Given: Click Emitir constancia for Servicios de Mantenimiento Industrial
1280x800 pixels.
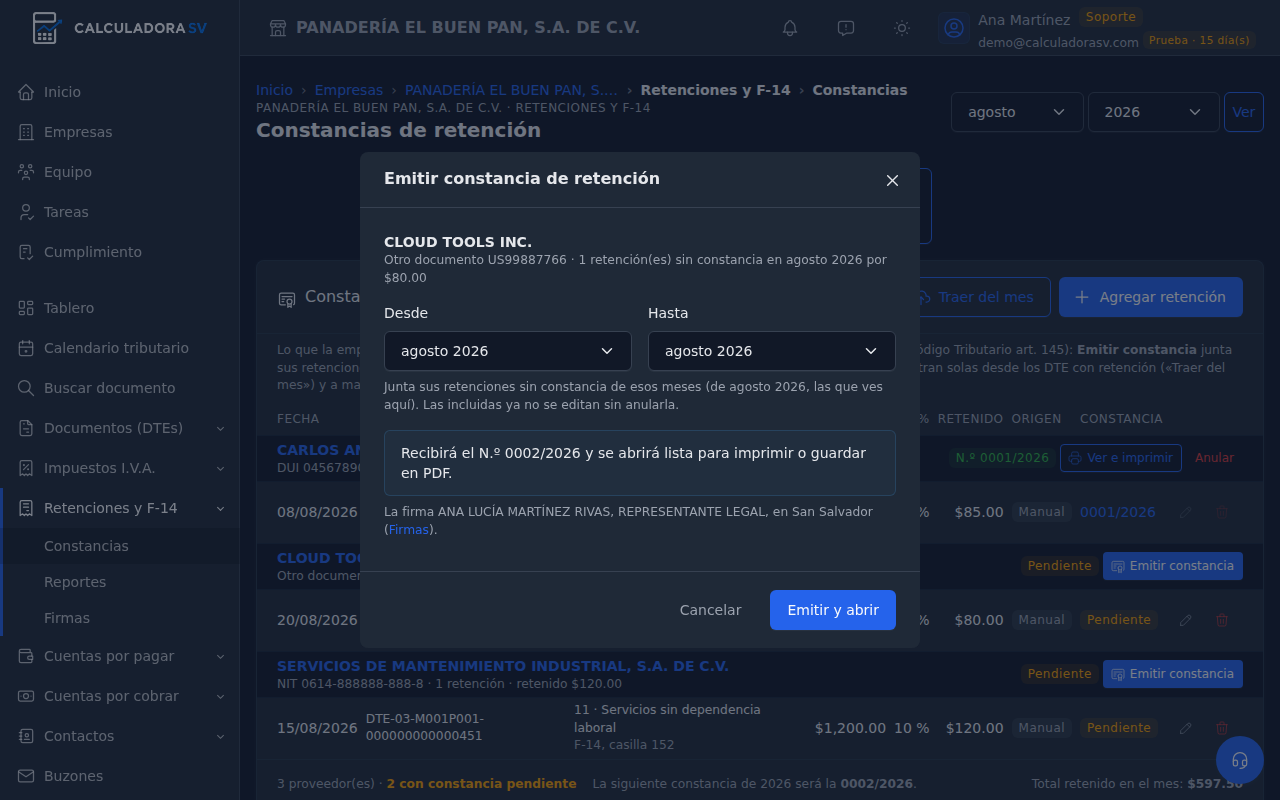Looking at the screenshot, I should [x=1173, y=674].
